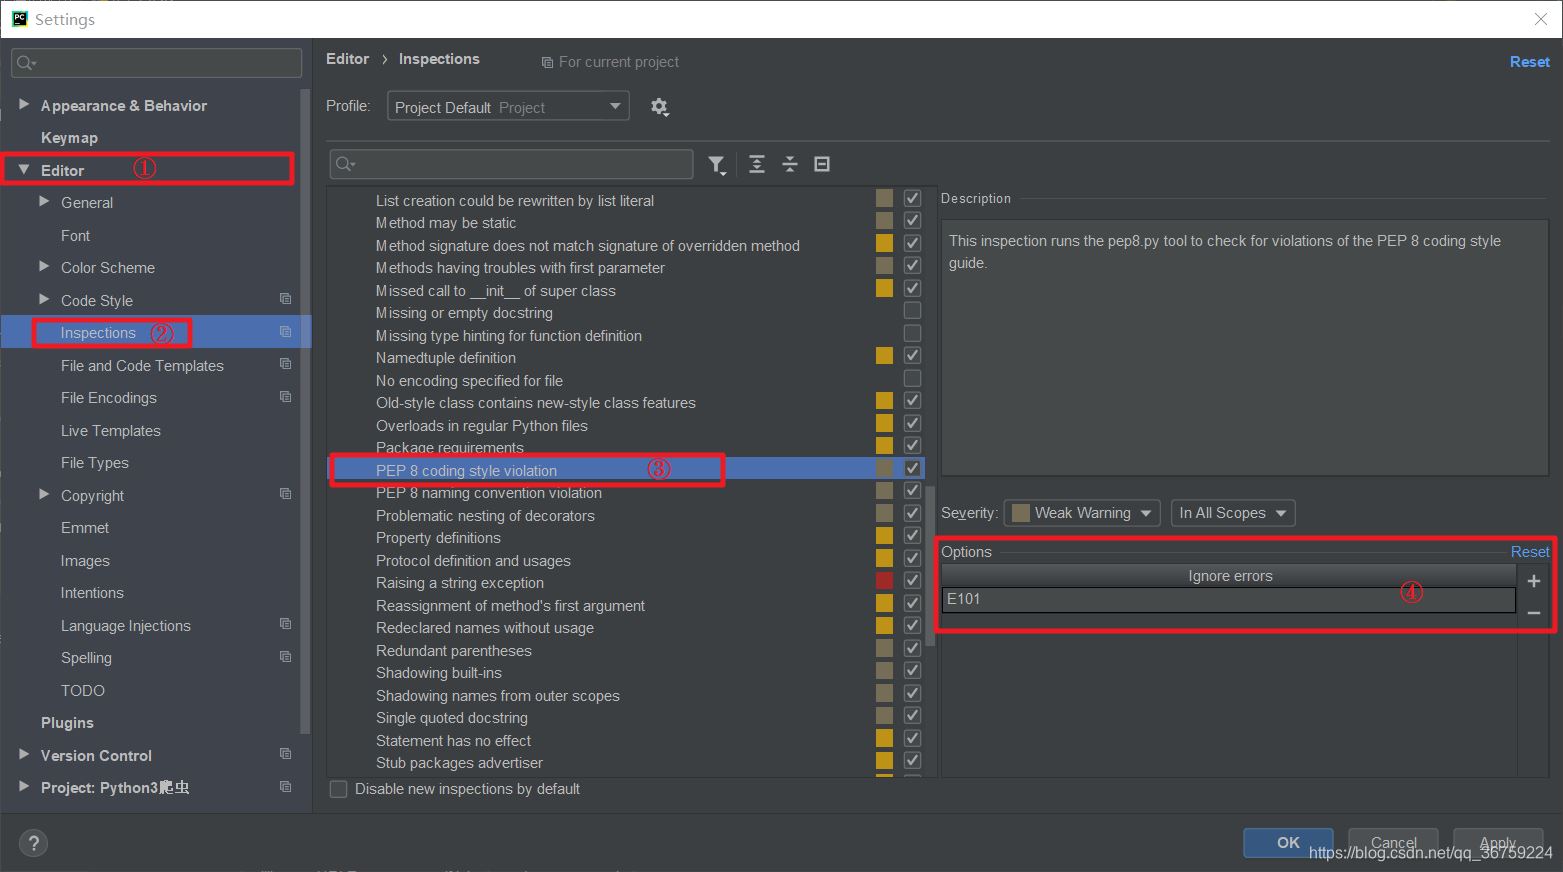
Task: Check Disable new inspections by default
Action: pyautogui.click(x=339, y=789)
